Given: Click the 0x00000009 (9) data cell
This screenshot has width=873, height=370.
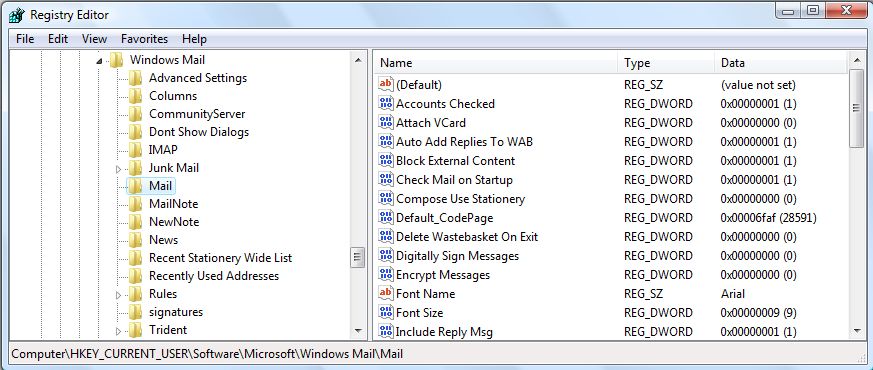Looking at the screenshot, I should click(x=758, y=313).
